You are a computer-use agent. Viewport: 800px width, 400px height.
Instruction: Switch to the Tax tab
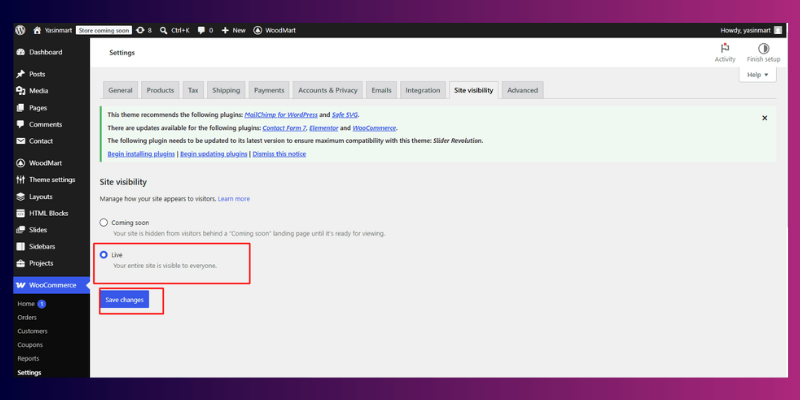pos(193,90)
